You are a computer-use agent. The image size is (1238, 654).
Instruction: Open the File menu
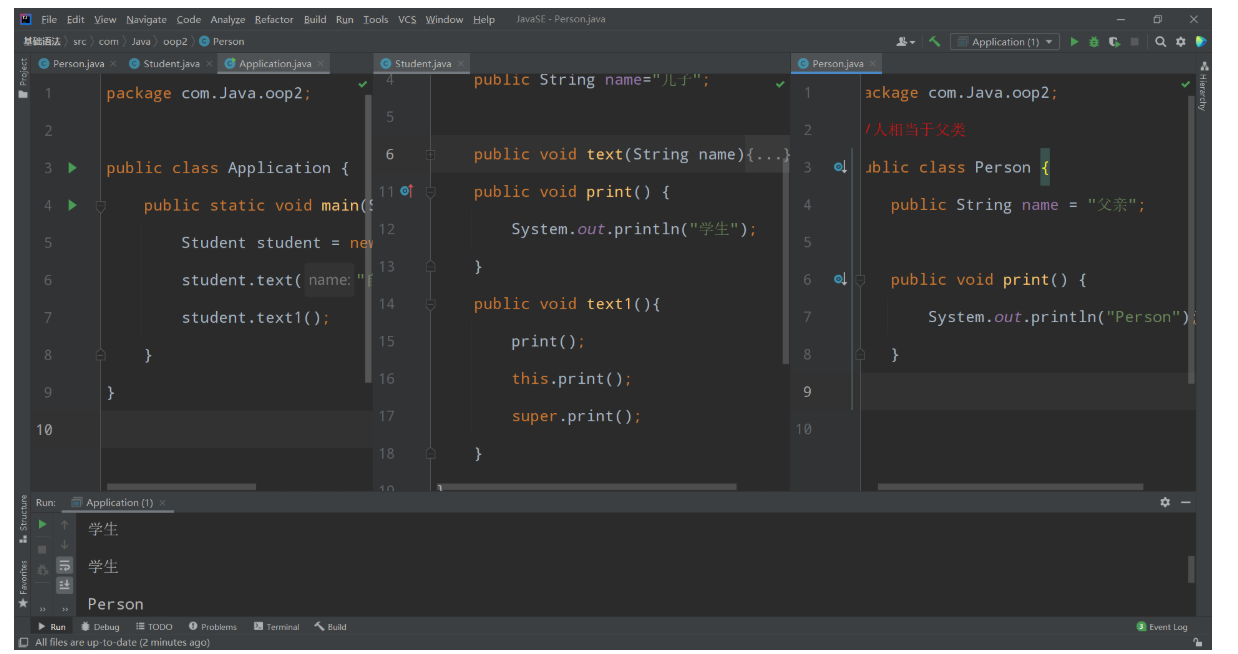(x=49, y=19)
